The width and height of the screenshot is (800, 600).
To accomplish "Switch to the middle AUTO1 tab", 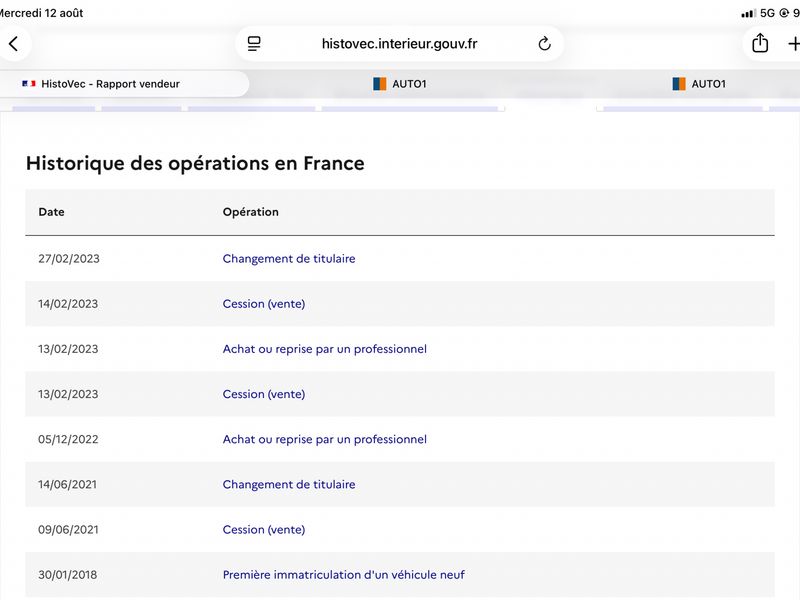I will (399, 84).
